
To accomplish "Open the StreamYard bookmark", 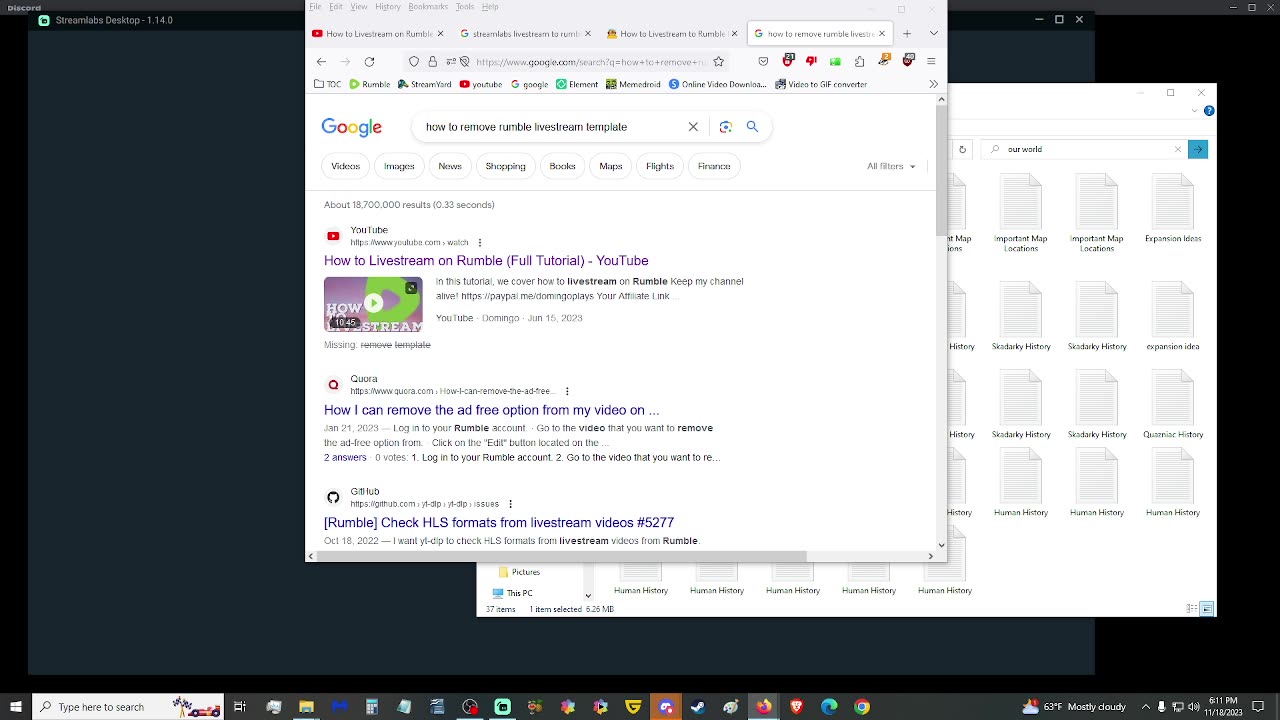I will (x=425, y=84).
